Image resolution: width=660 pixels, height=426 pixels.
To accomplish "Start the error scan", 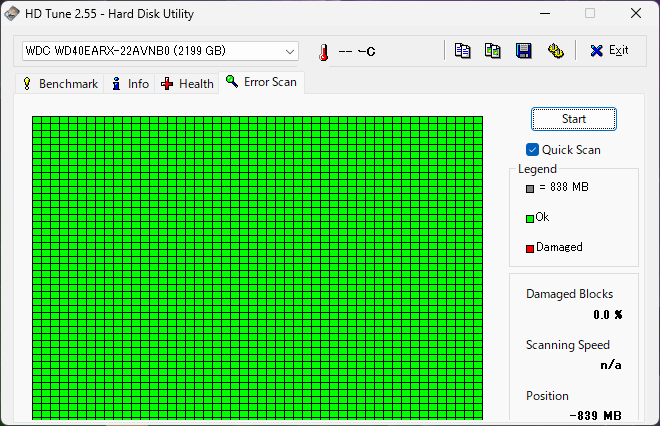I will (574, 119).
